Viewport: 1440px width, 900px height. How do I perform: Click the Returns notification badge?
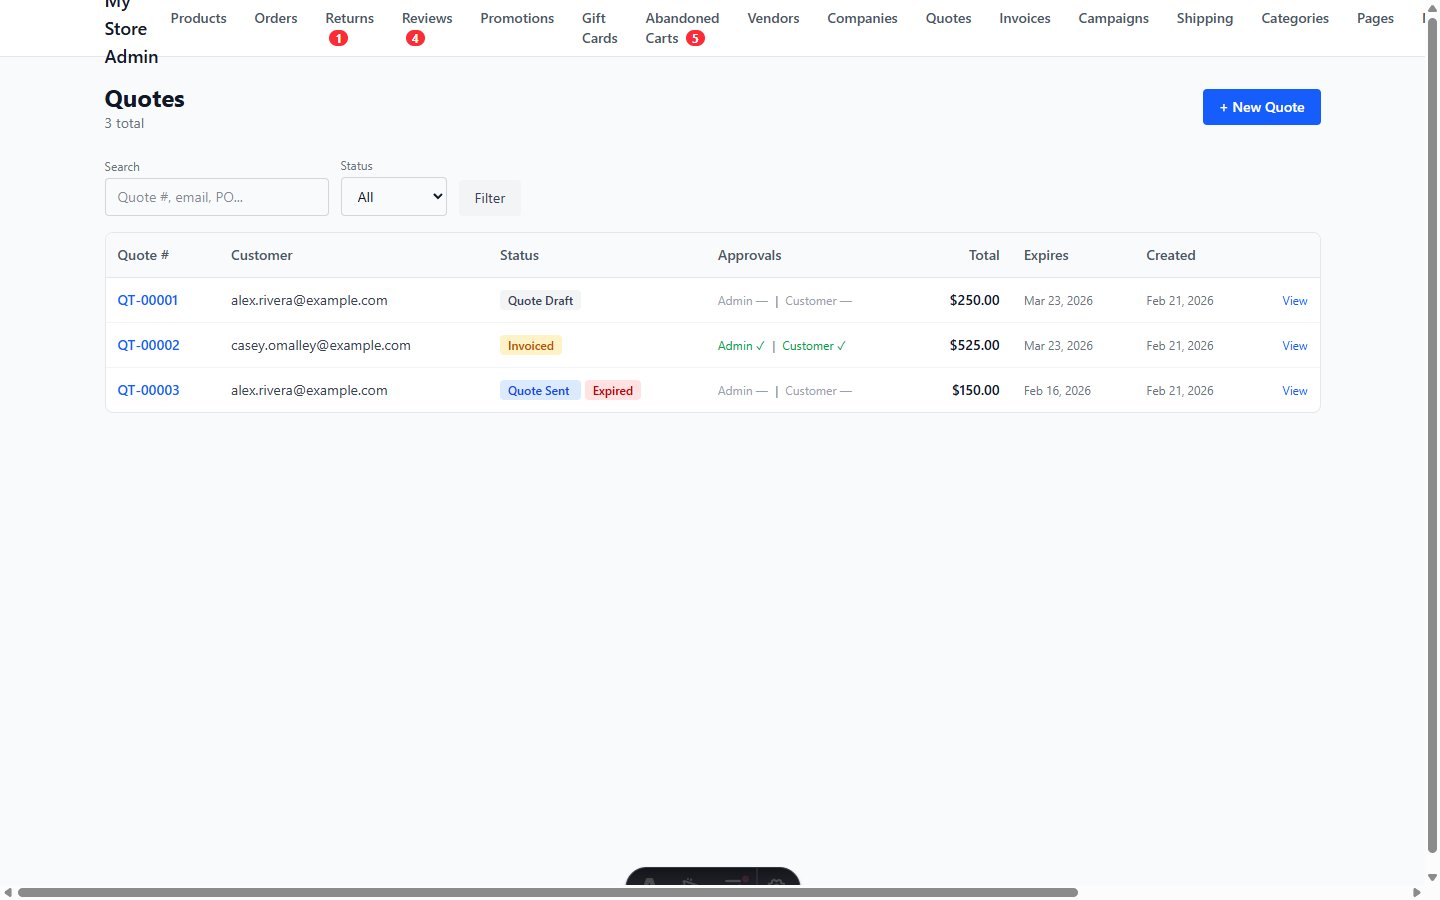(339, 37)
